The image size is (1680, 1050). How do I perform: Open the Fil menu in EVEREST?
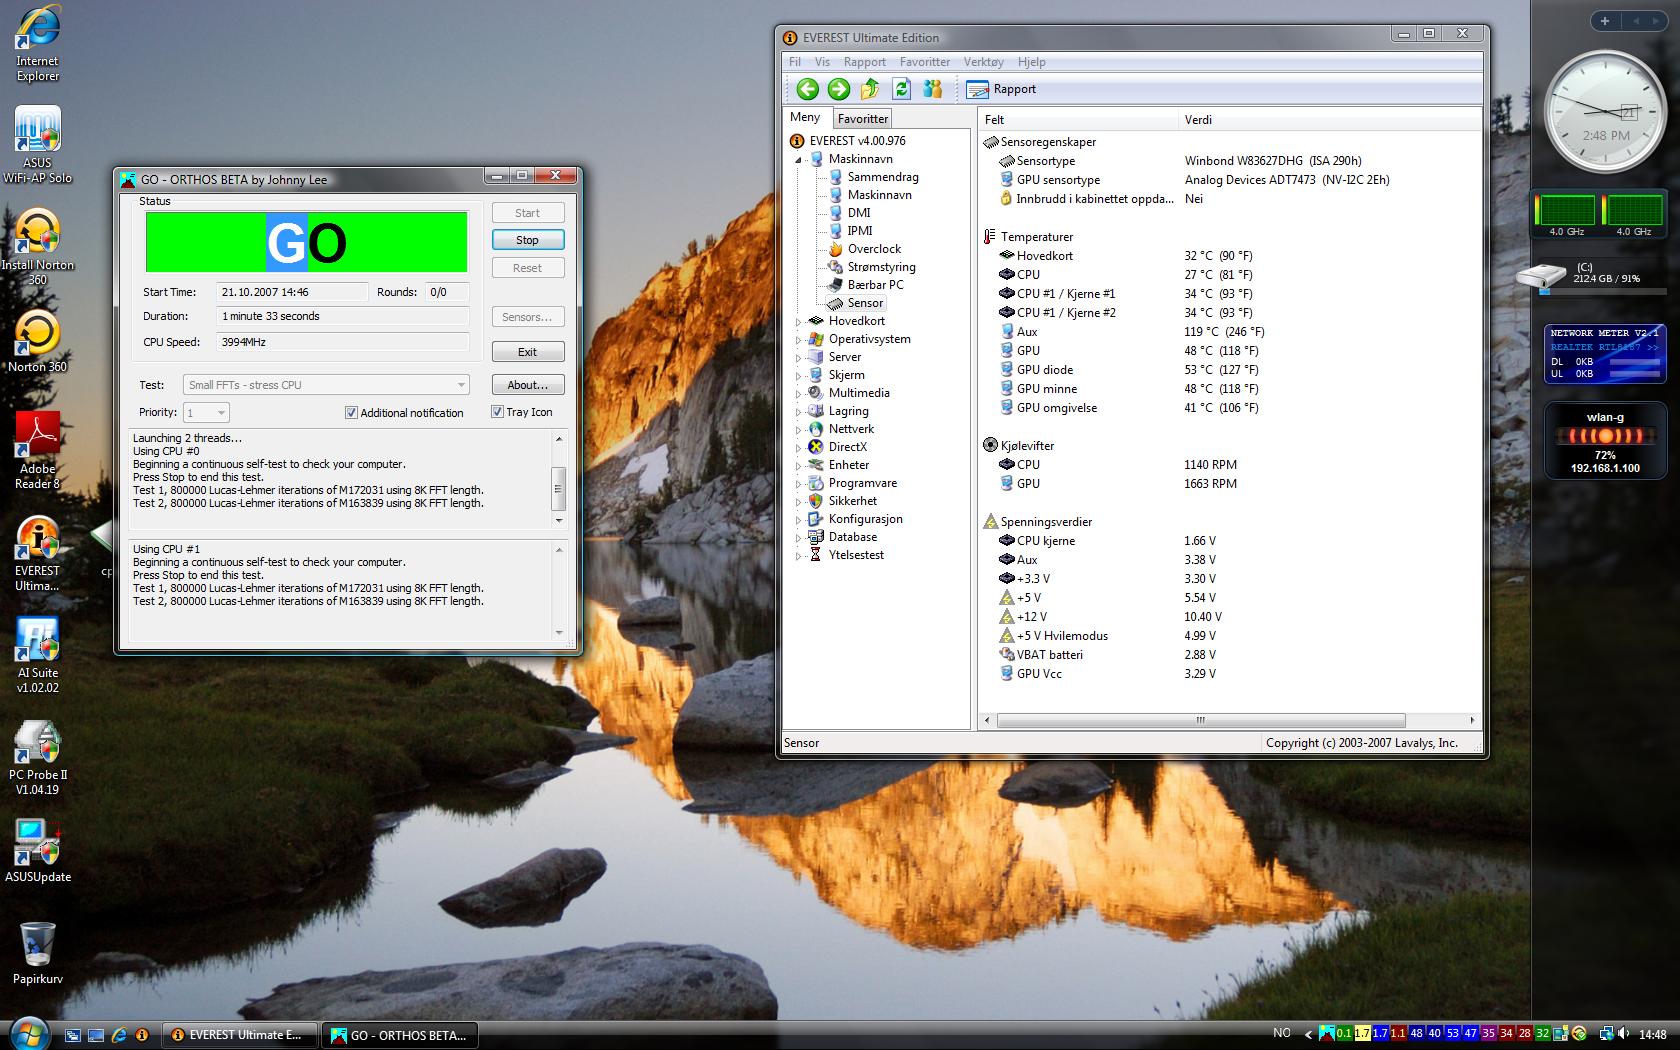(795, 62)
